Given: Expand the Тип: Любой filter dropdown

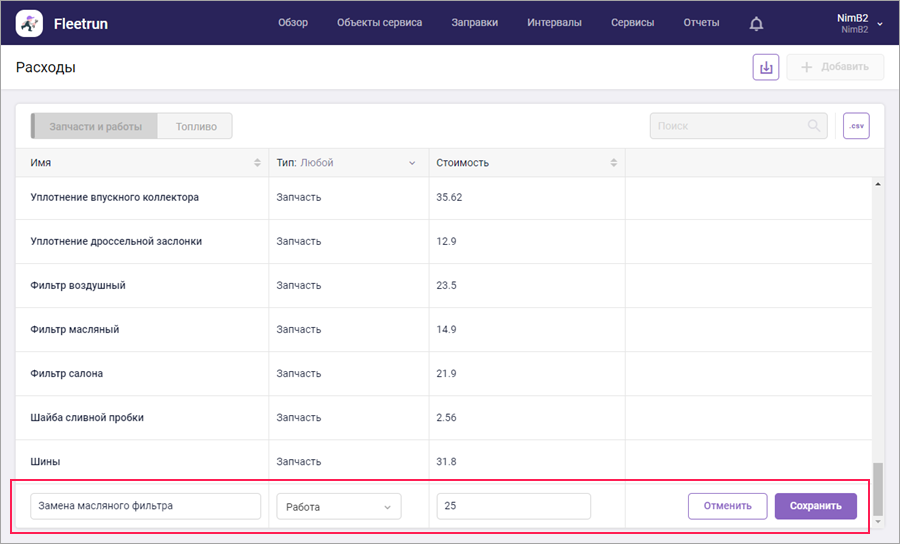Looking at the screenshot, I should 410,163.
